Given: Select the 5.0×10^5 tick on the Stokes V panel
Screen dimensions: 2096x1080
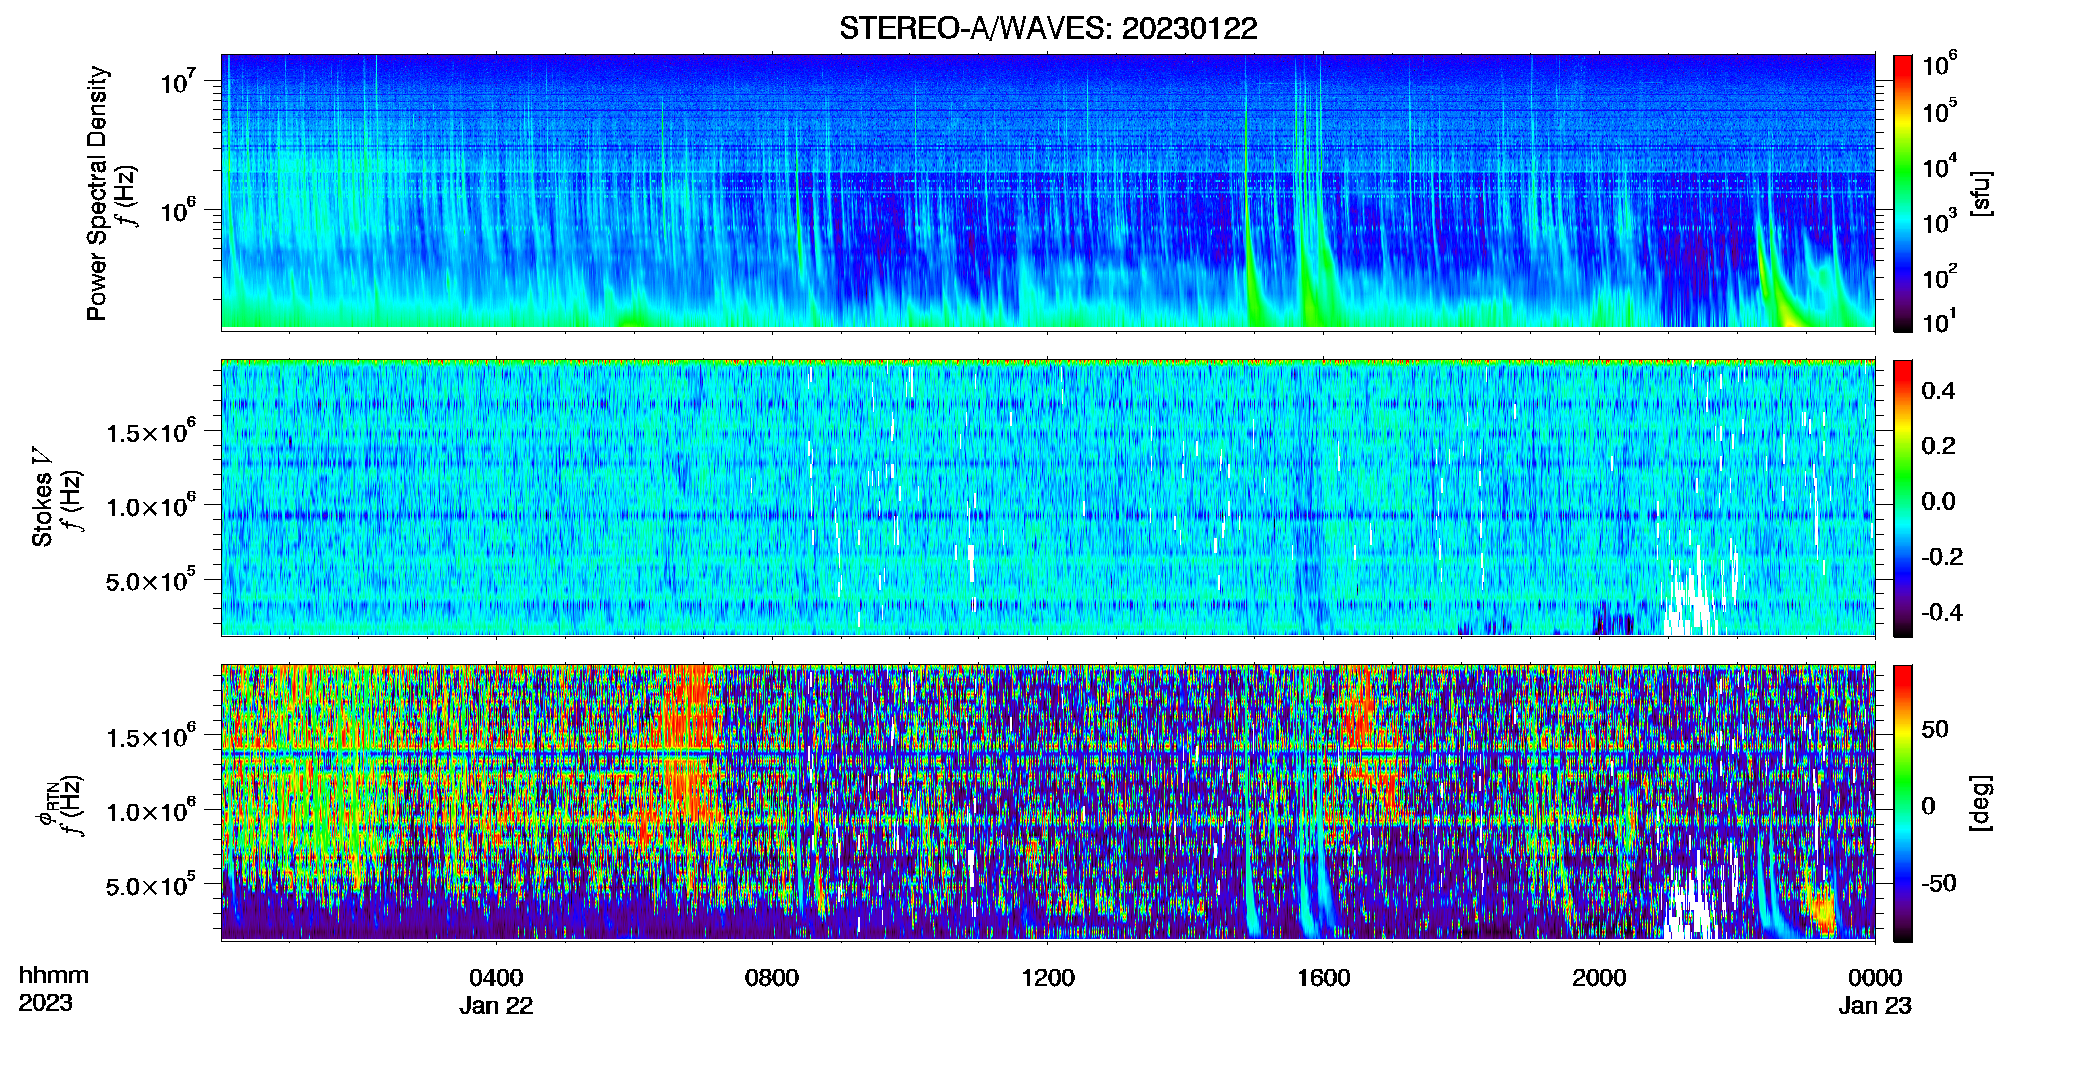Looking at the screenshot, I should tap(151, 579).
